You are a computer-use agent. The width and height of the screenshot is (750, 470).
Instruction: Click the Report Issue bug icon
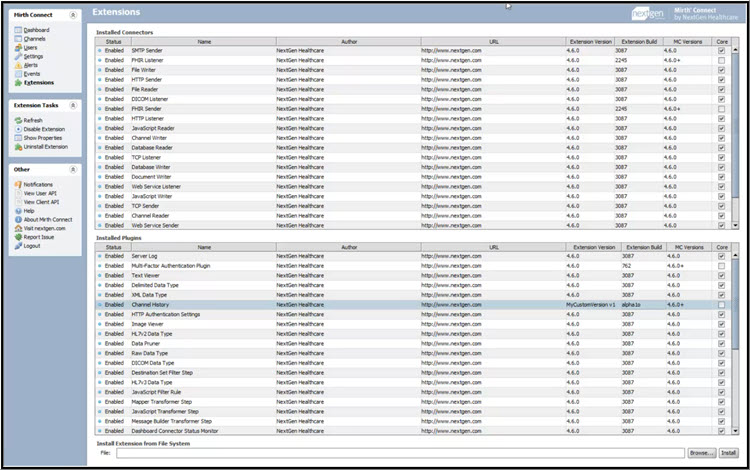pos(18,237)
